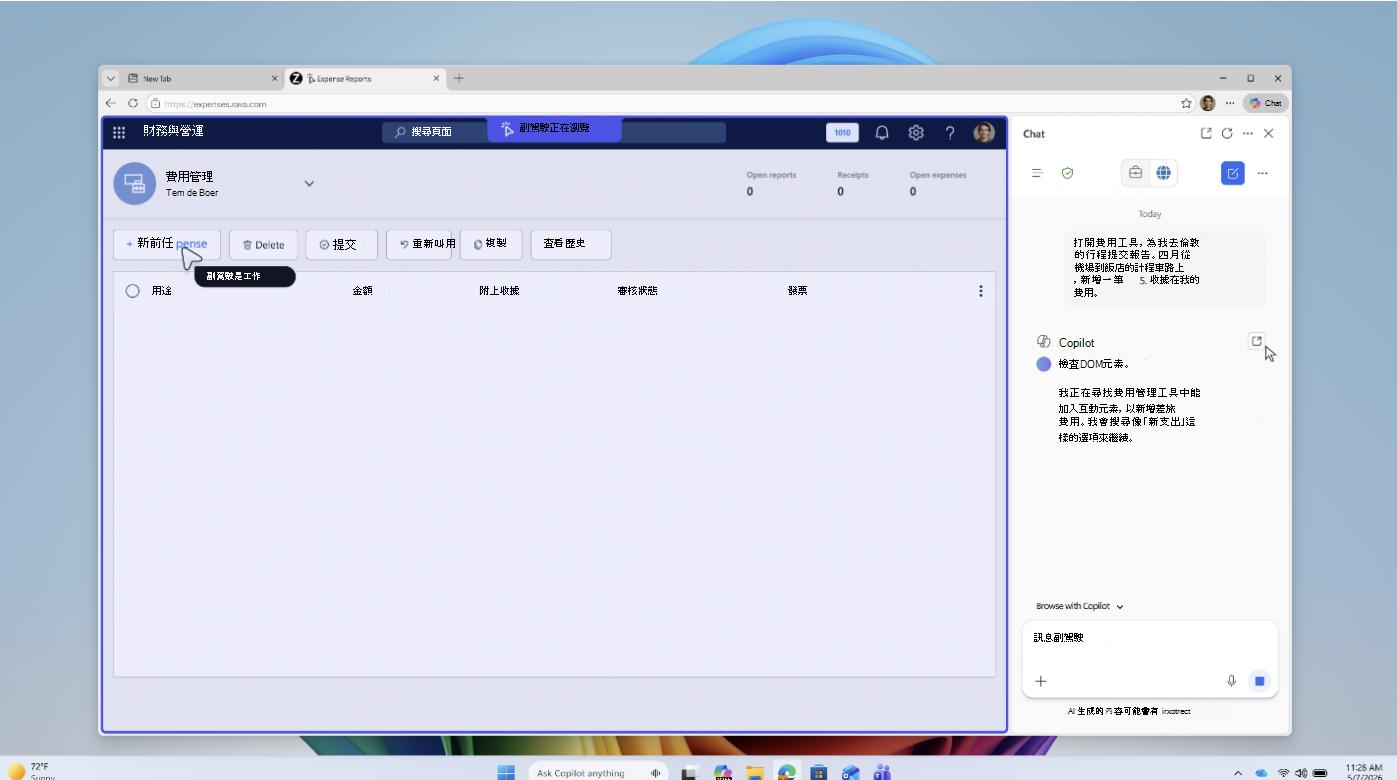1397x780 pixels.
Task: Refresh the Chat panel
Action: pos(1227,133)
